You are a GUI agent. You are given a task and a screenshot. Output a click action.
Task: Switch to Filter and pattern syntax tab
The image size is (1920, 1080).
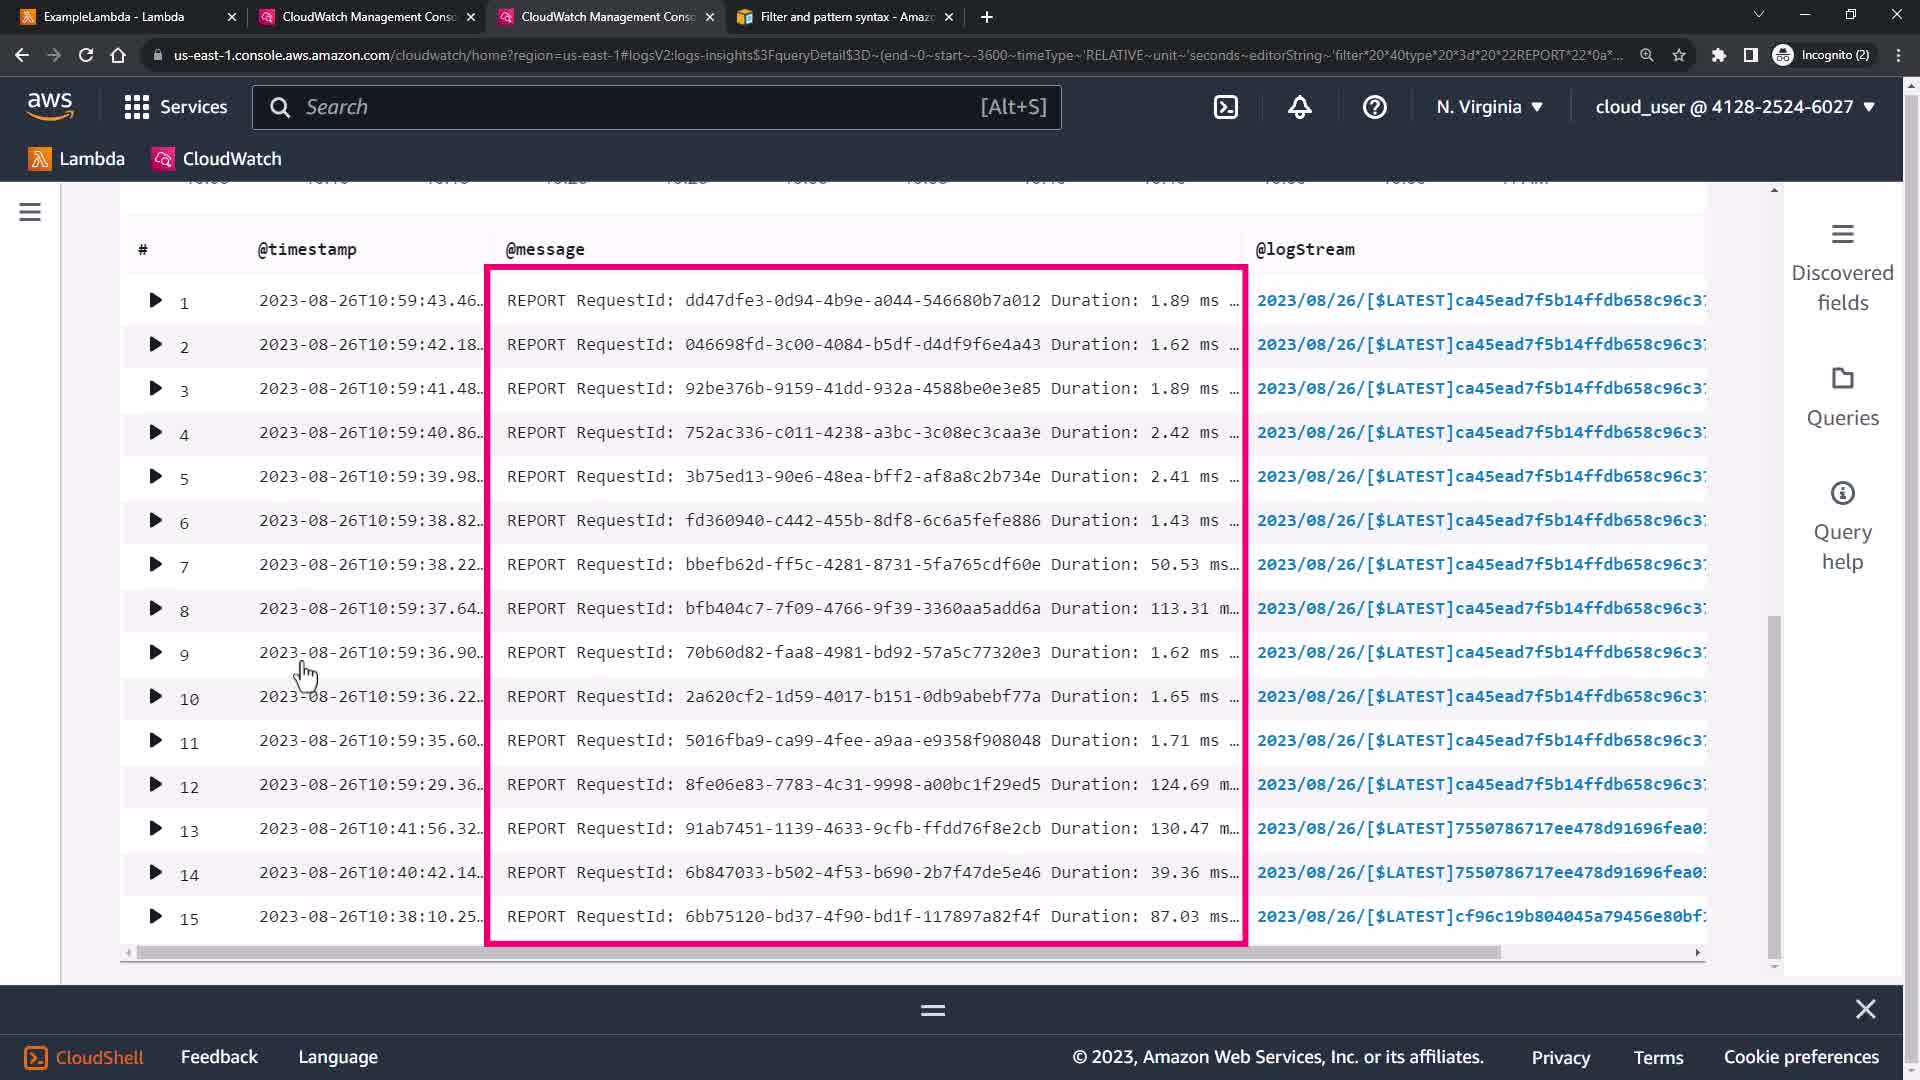pyautogui.click(x=845, y=17)
